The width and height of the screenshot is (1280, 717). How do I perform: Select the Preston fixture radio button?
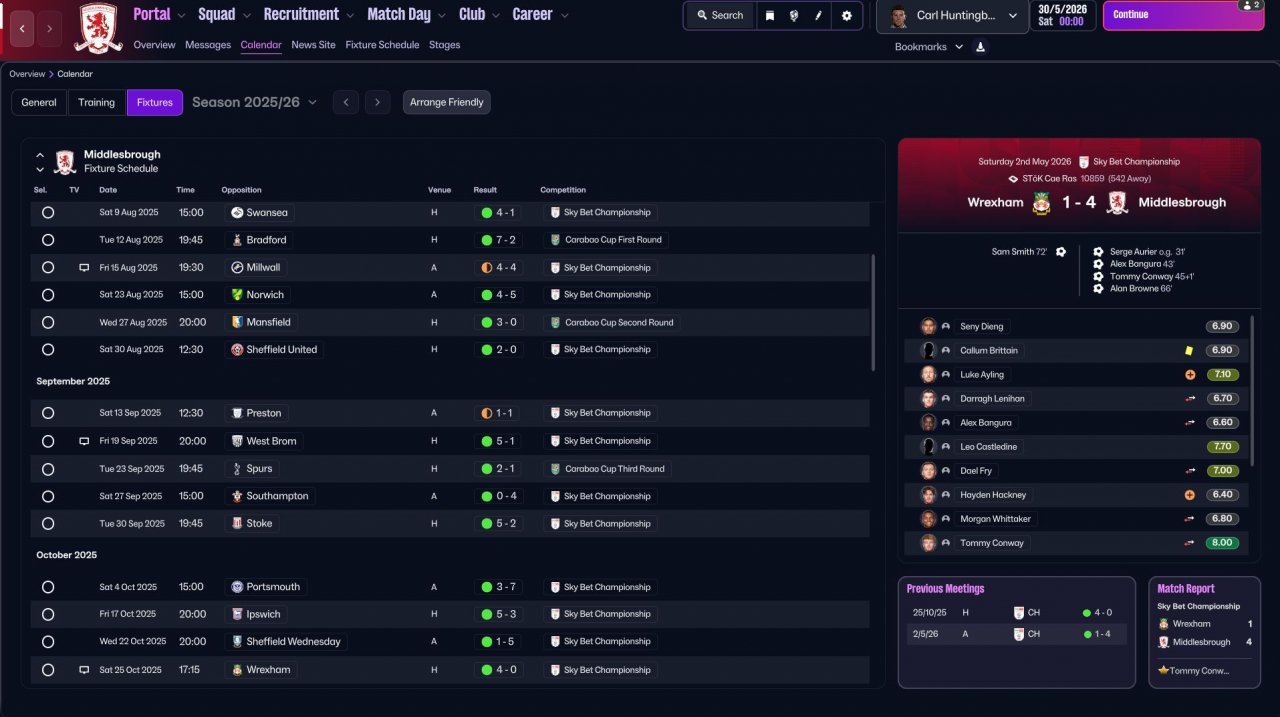coord(48,413)
